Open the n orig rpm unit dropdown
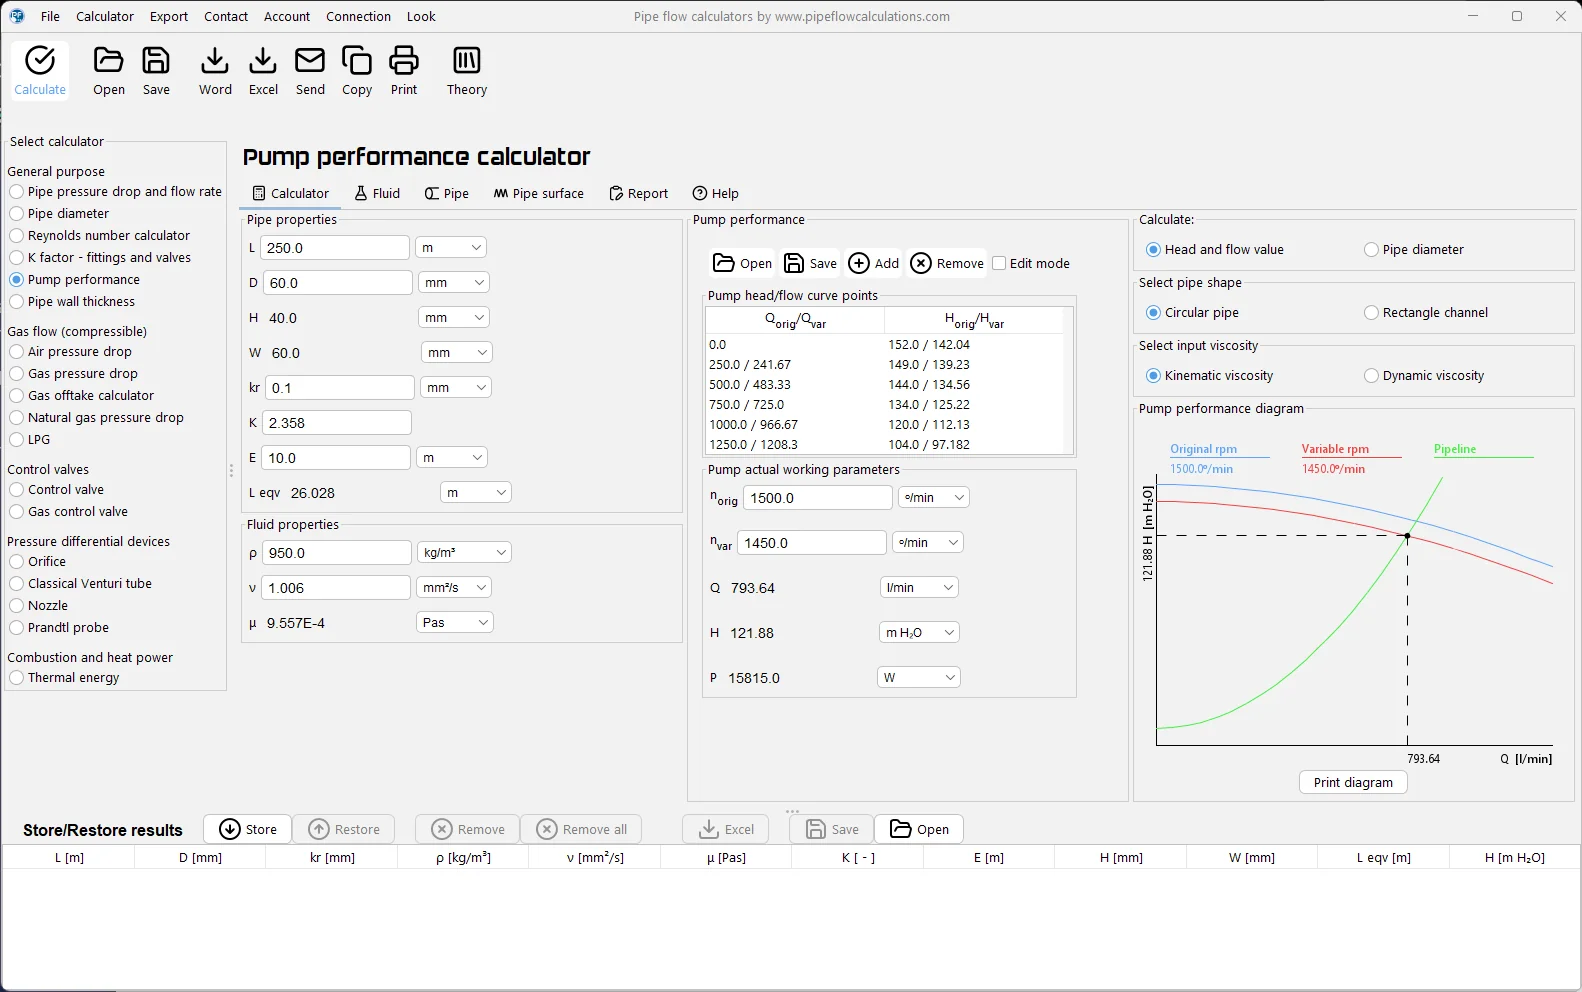Image resolution: width=1582 pixels, height=992 pixels. tap(933, 497)
